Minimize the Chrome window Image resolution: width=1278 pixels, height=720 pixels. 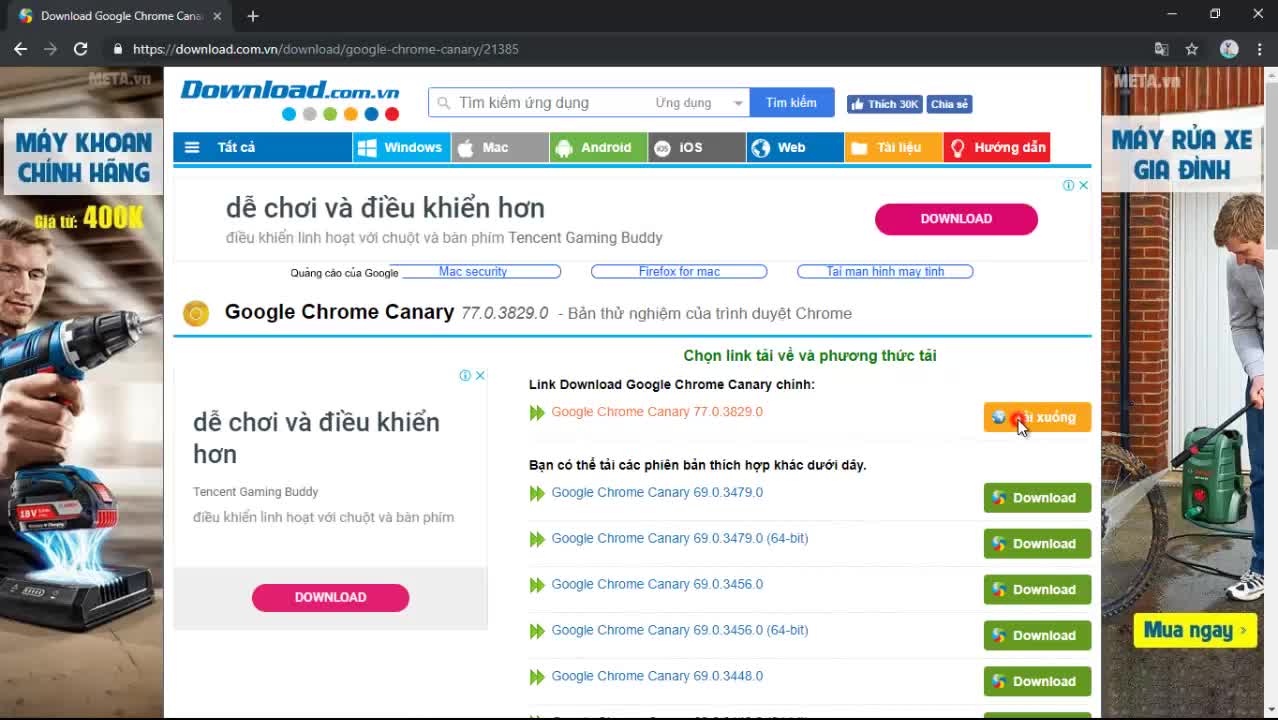tap(1172, 14)
